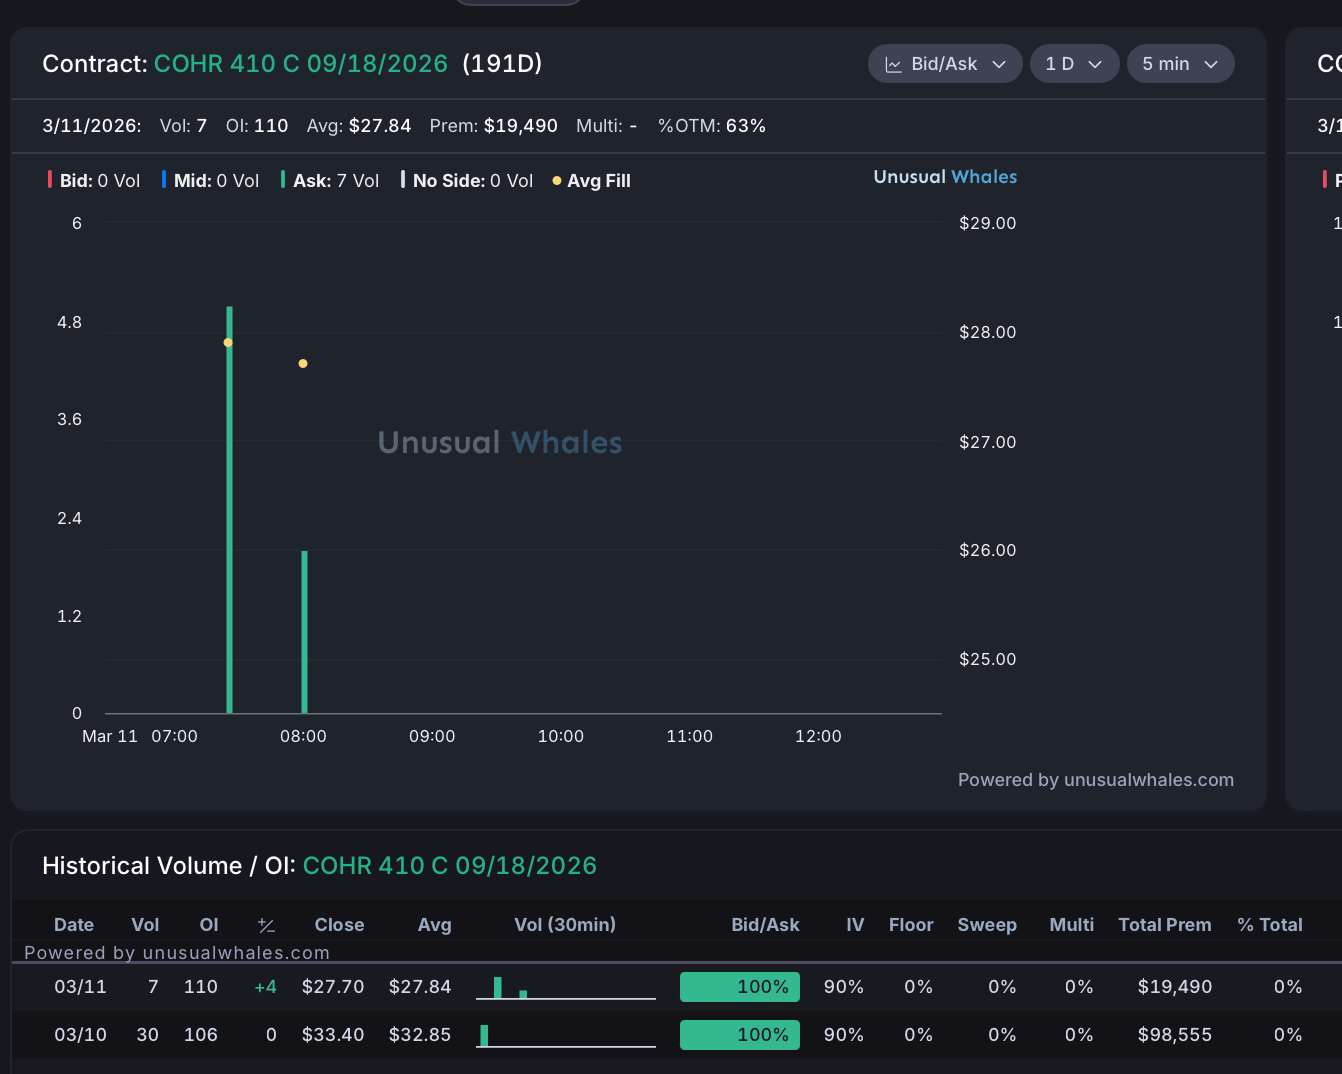Click the 30min volume sparkline in the 03/10 row

pyautogui.click(x=566, y=1036)
